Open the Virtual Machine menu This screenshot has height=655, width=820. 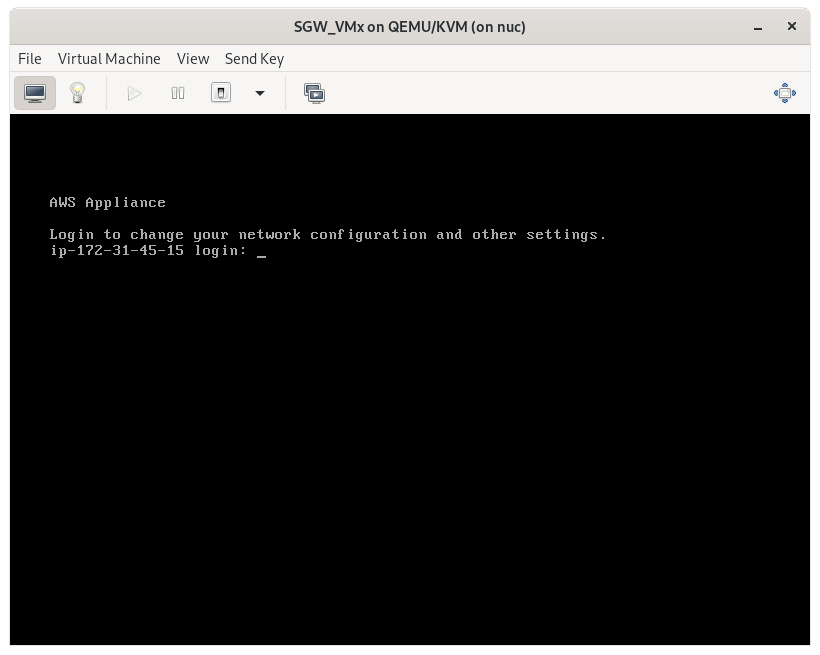coord(109,59)
